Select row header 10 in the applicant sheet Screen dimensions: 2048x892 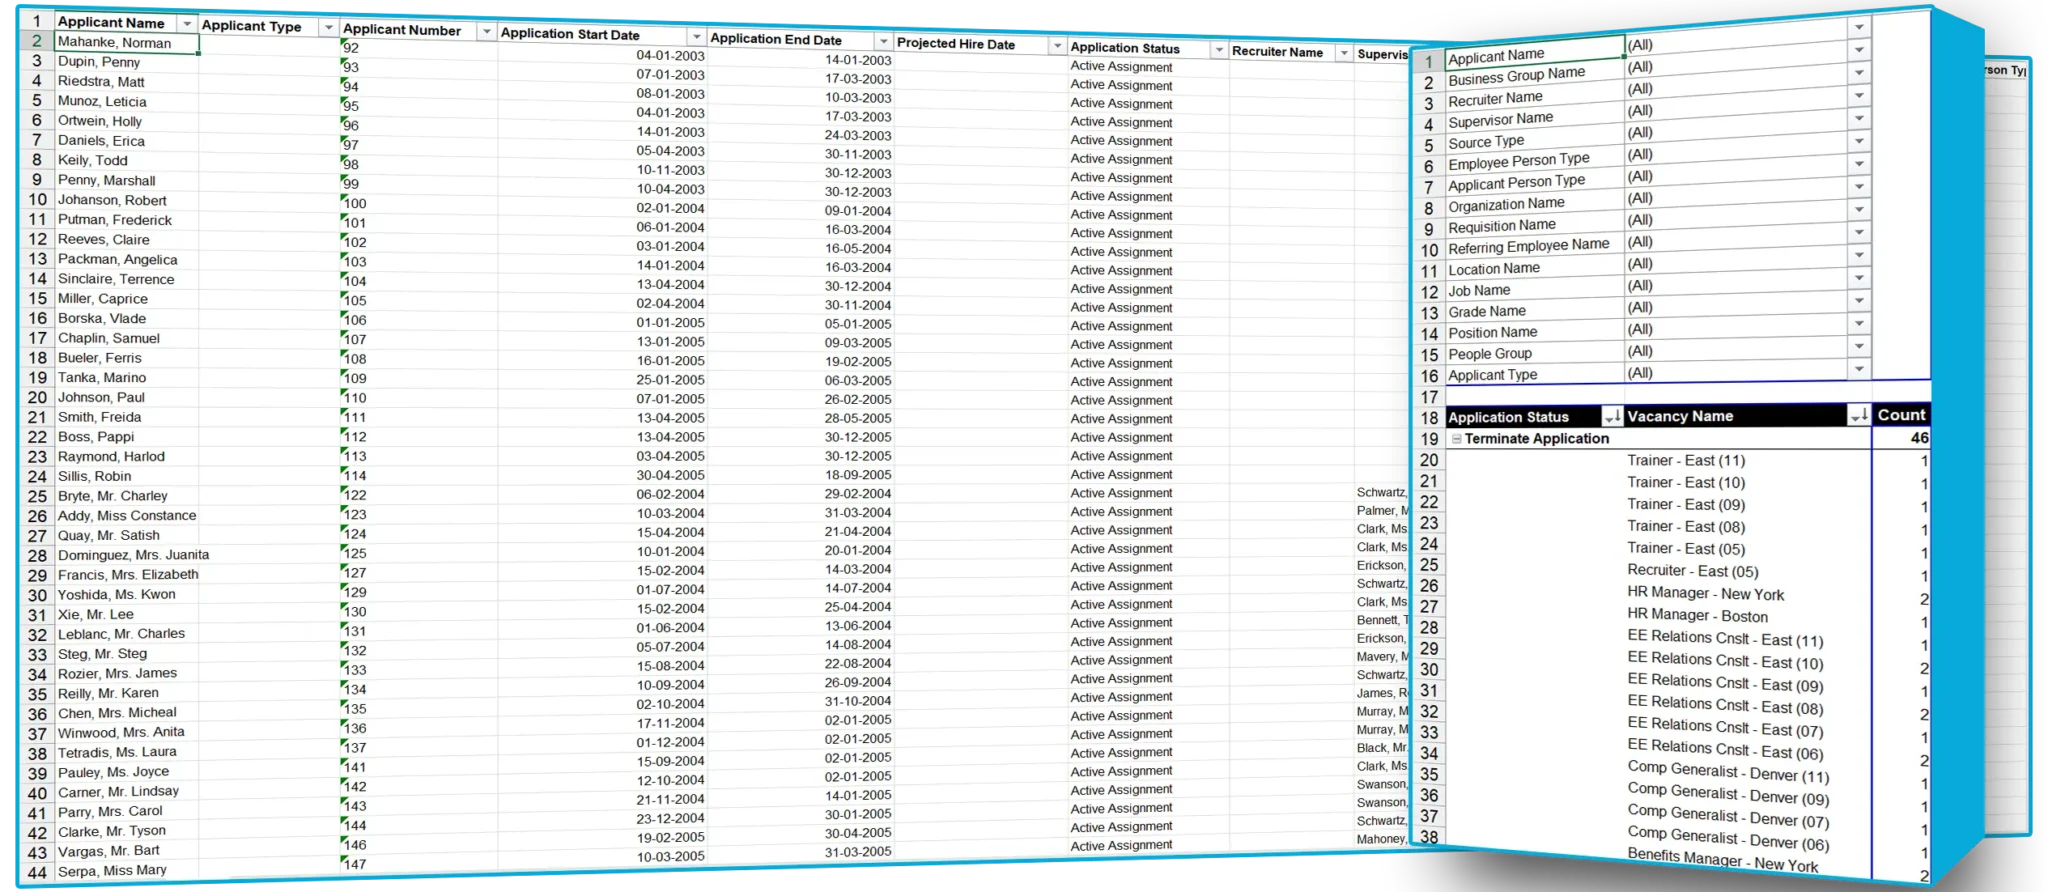(37, 199)
